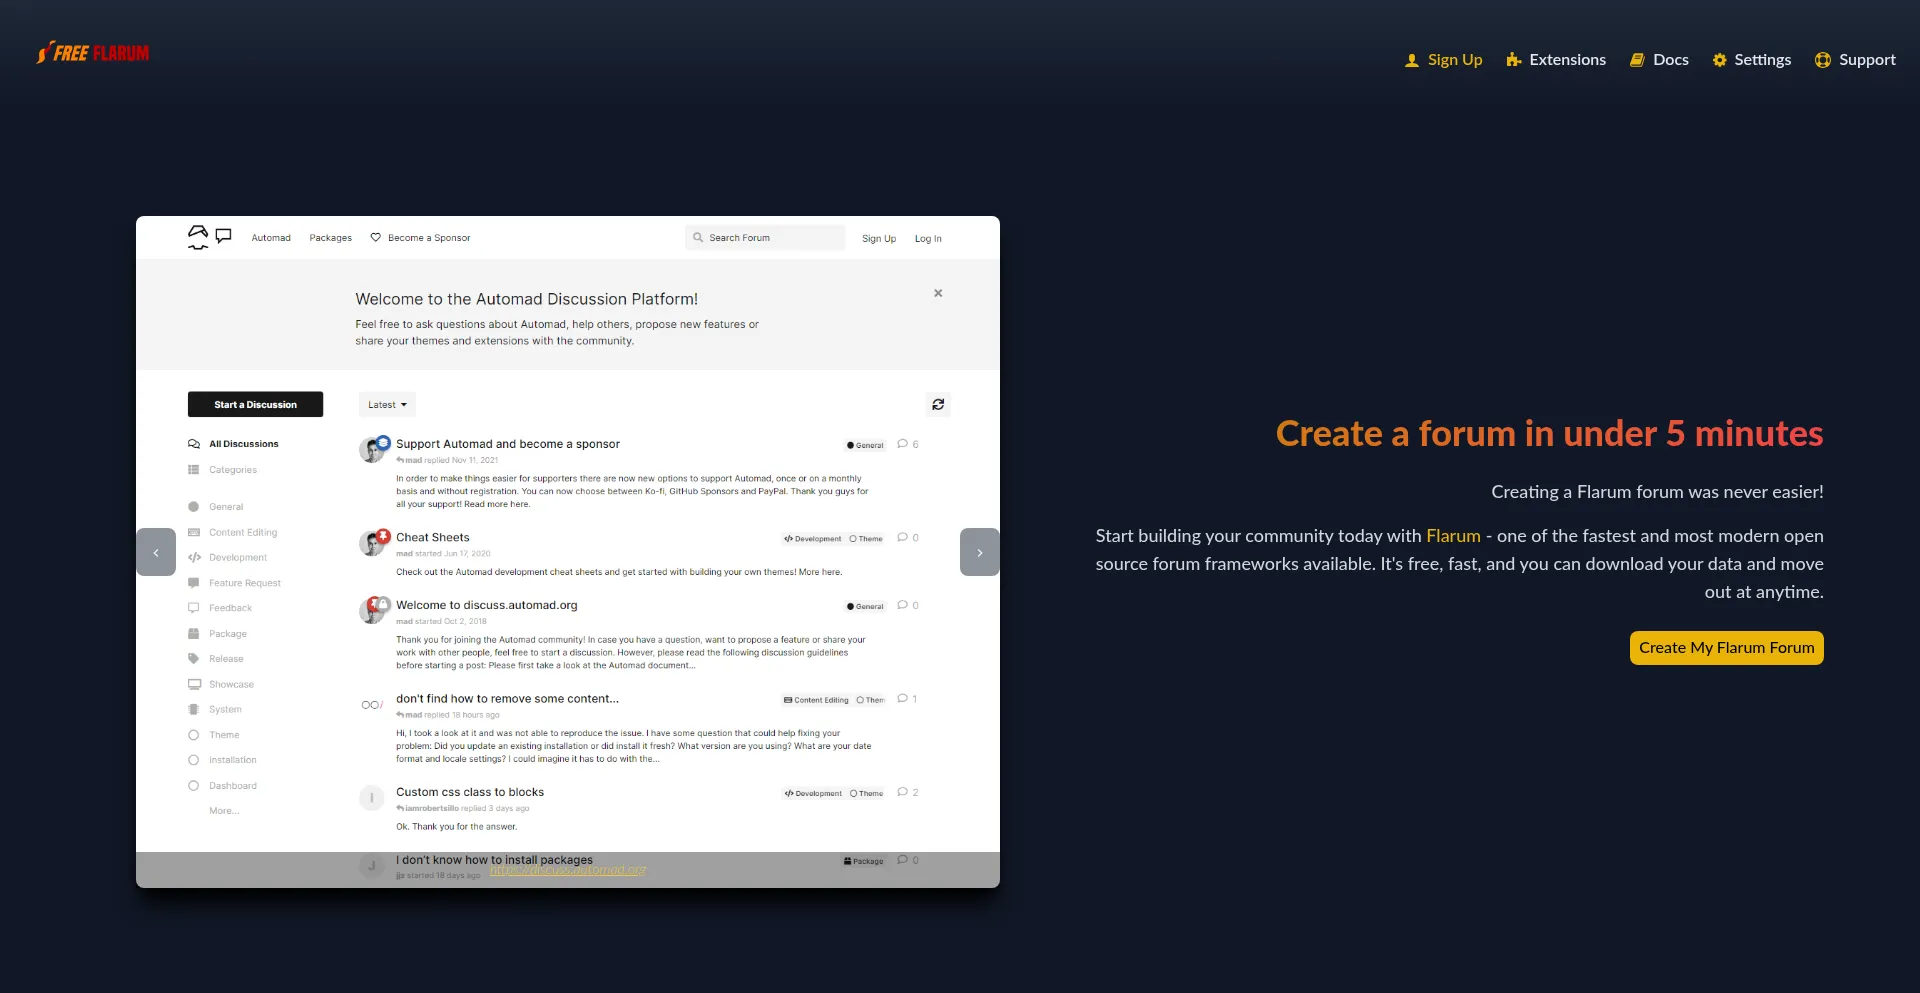Open the Docs nav link
The height and width of the screenshot is (993, 1920).
(x=1659, y=60)
